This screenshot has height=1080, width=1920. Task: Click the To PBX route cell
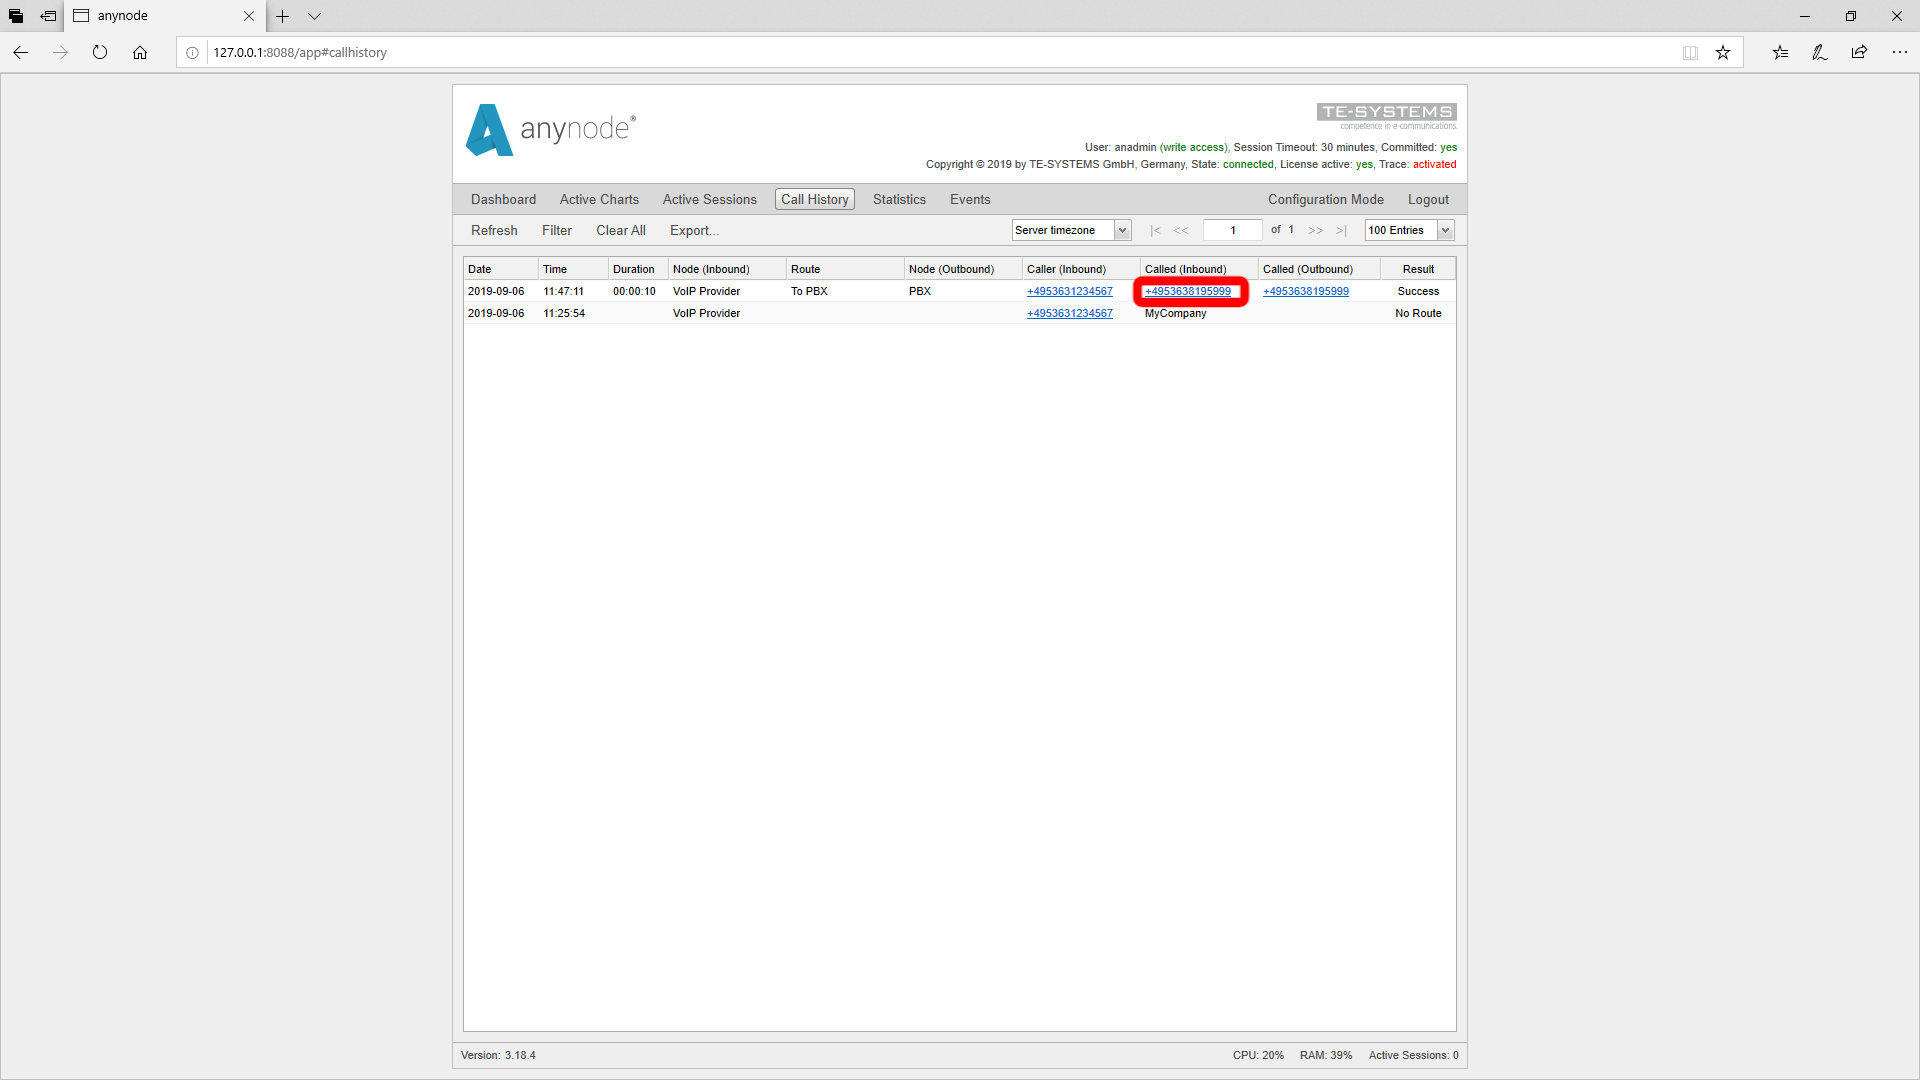coord(809,291)
